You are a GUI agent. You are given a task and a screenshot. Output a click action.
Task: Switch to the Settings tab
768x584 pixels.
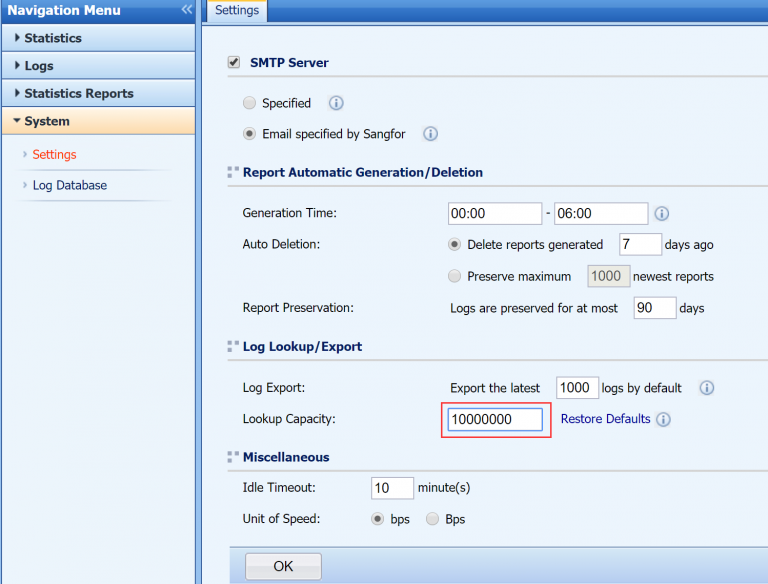(237, 11)
